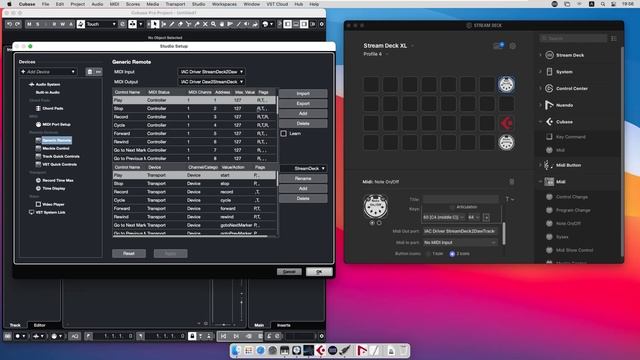The height and width of the screenshot is (360, 640).
Task: Expand the Midi Button category
Action: pyautogui.click(x=540, y=165)
